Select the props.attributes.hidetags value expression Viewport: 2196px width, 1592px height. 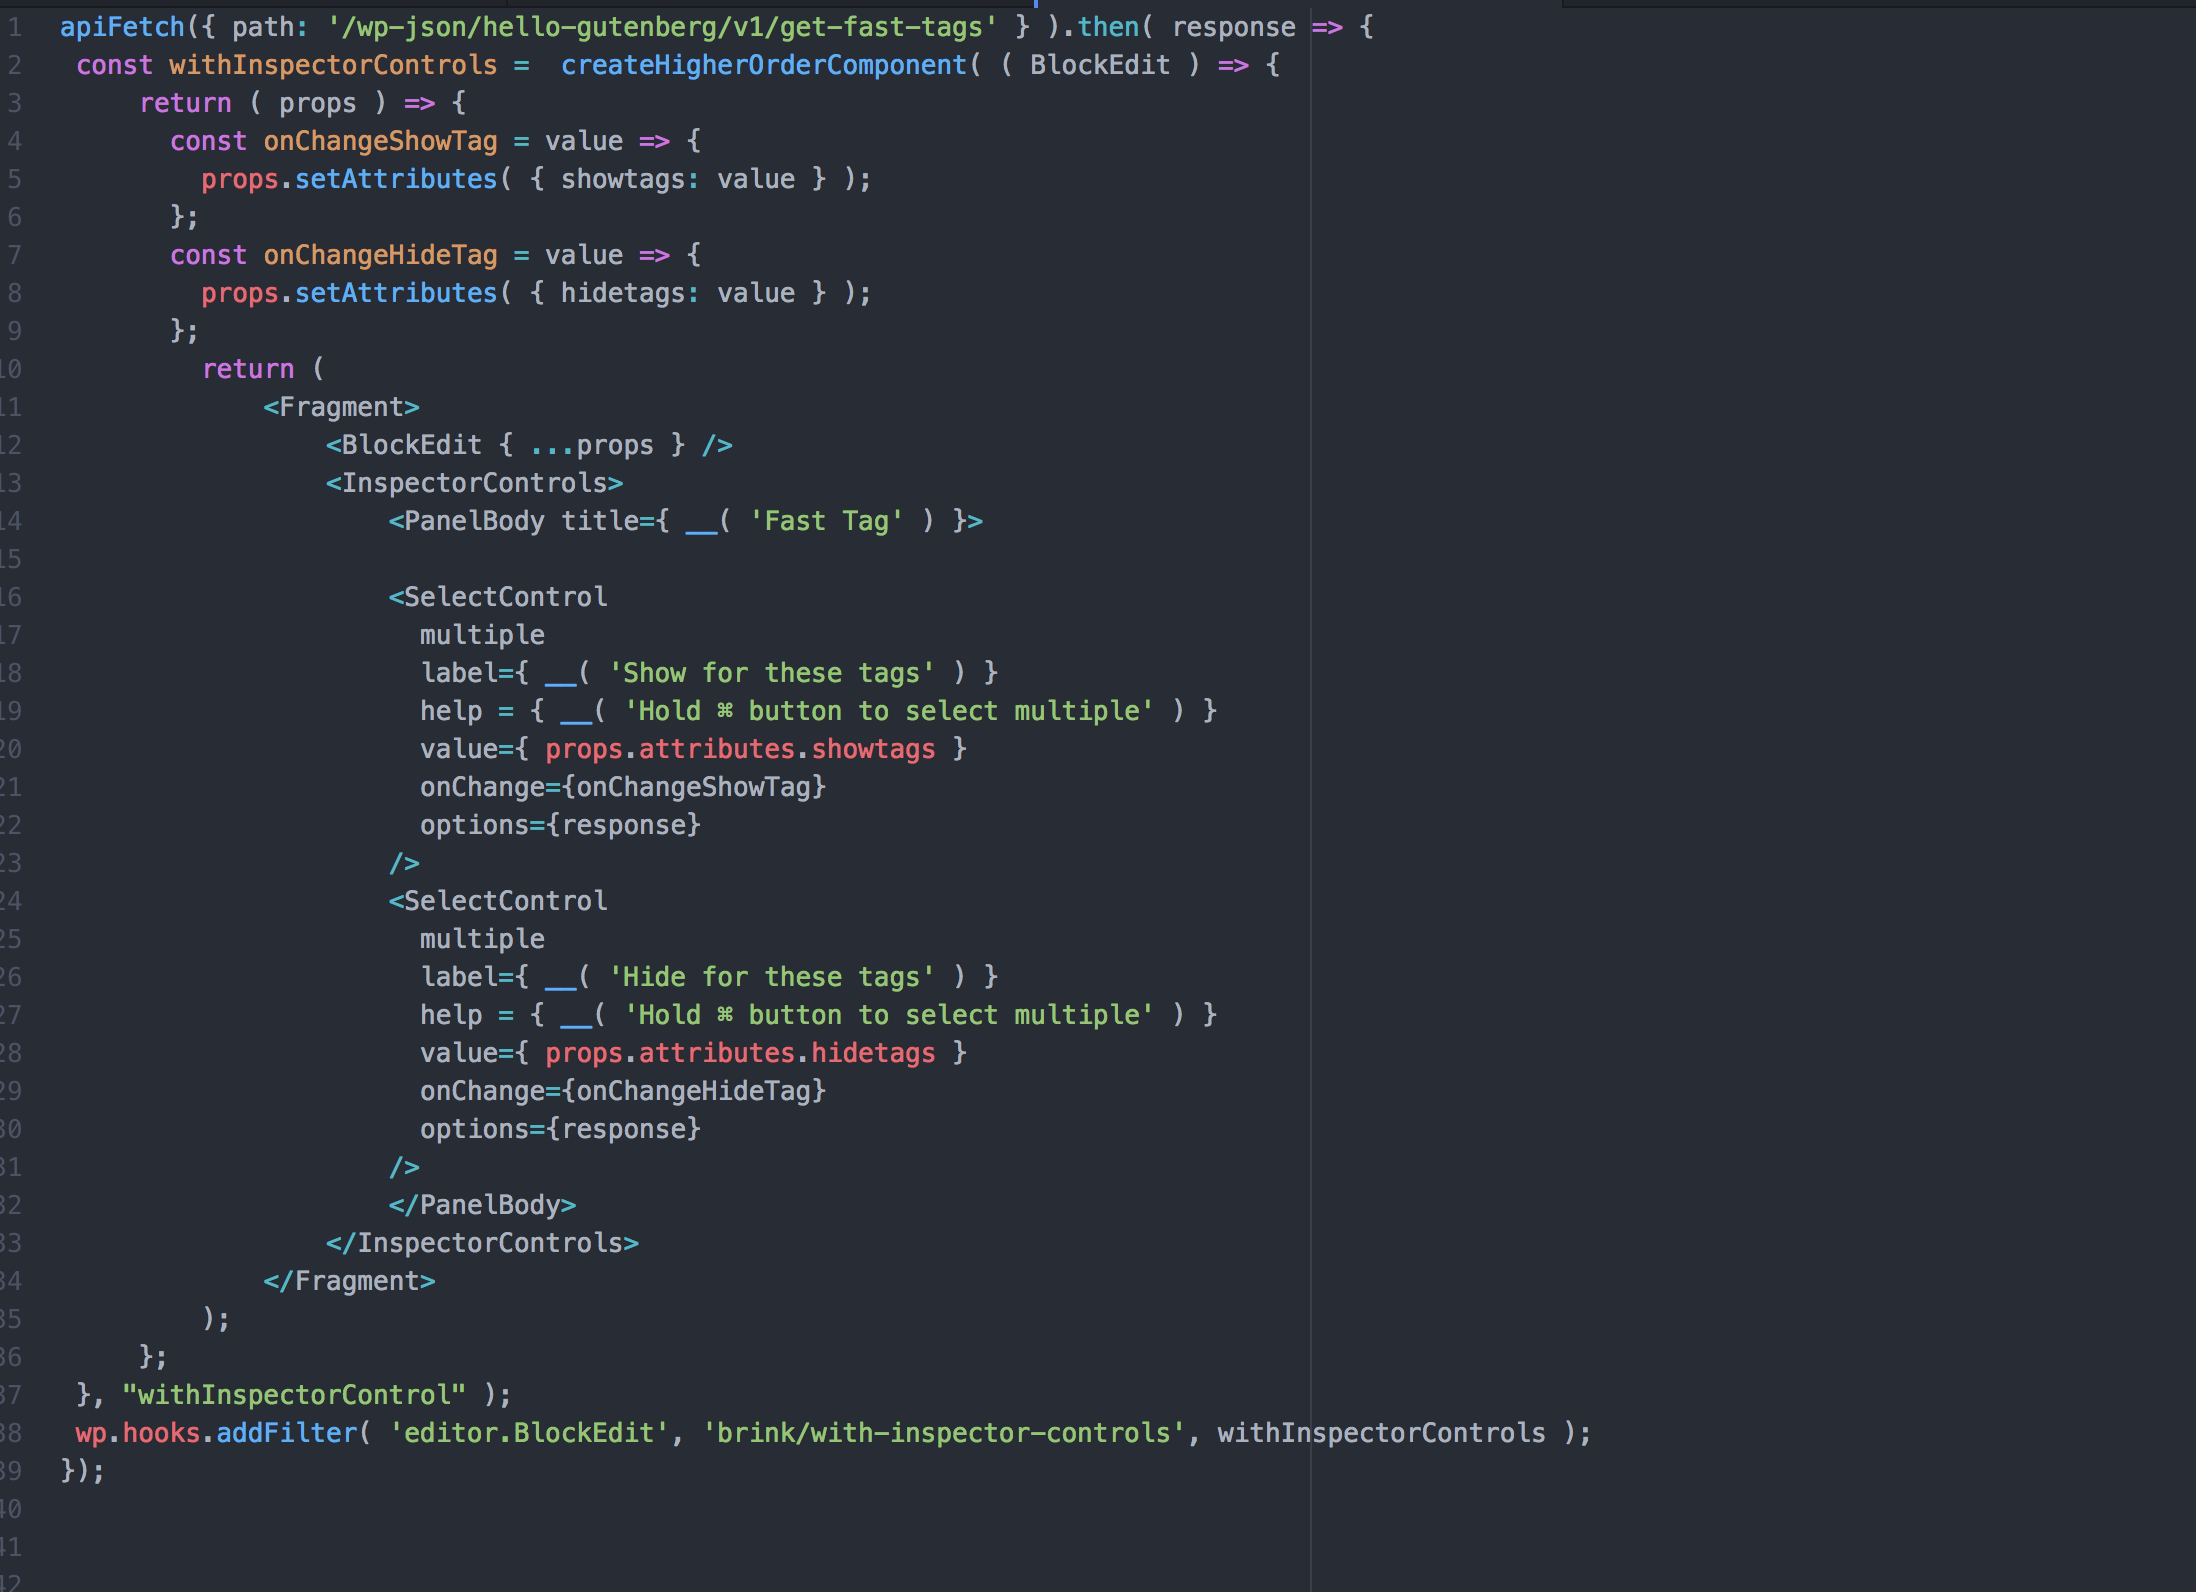740,1052
